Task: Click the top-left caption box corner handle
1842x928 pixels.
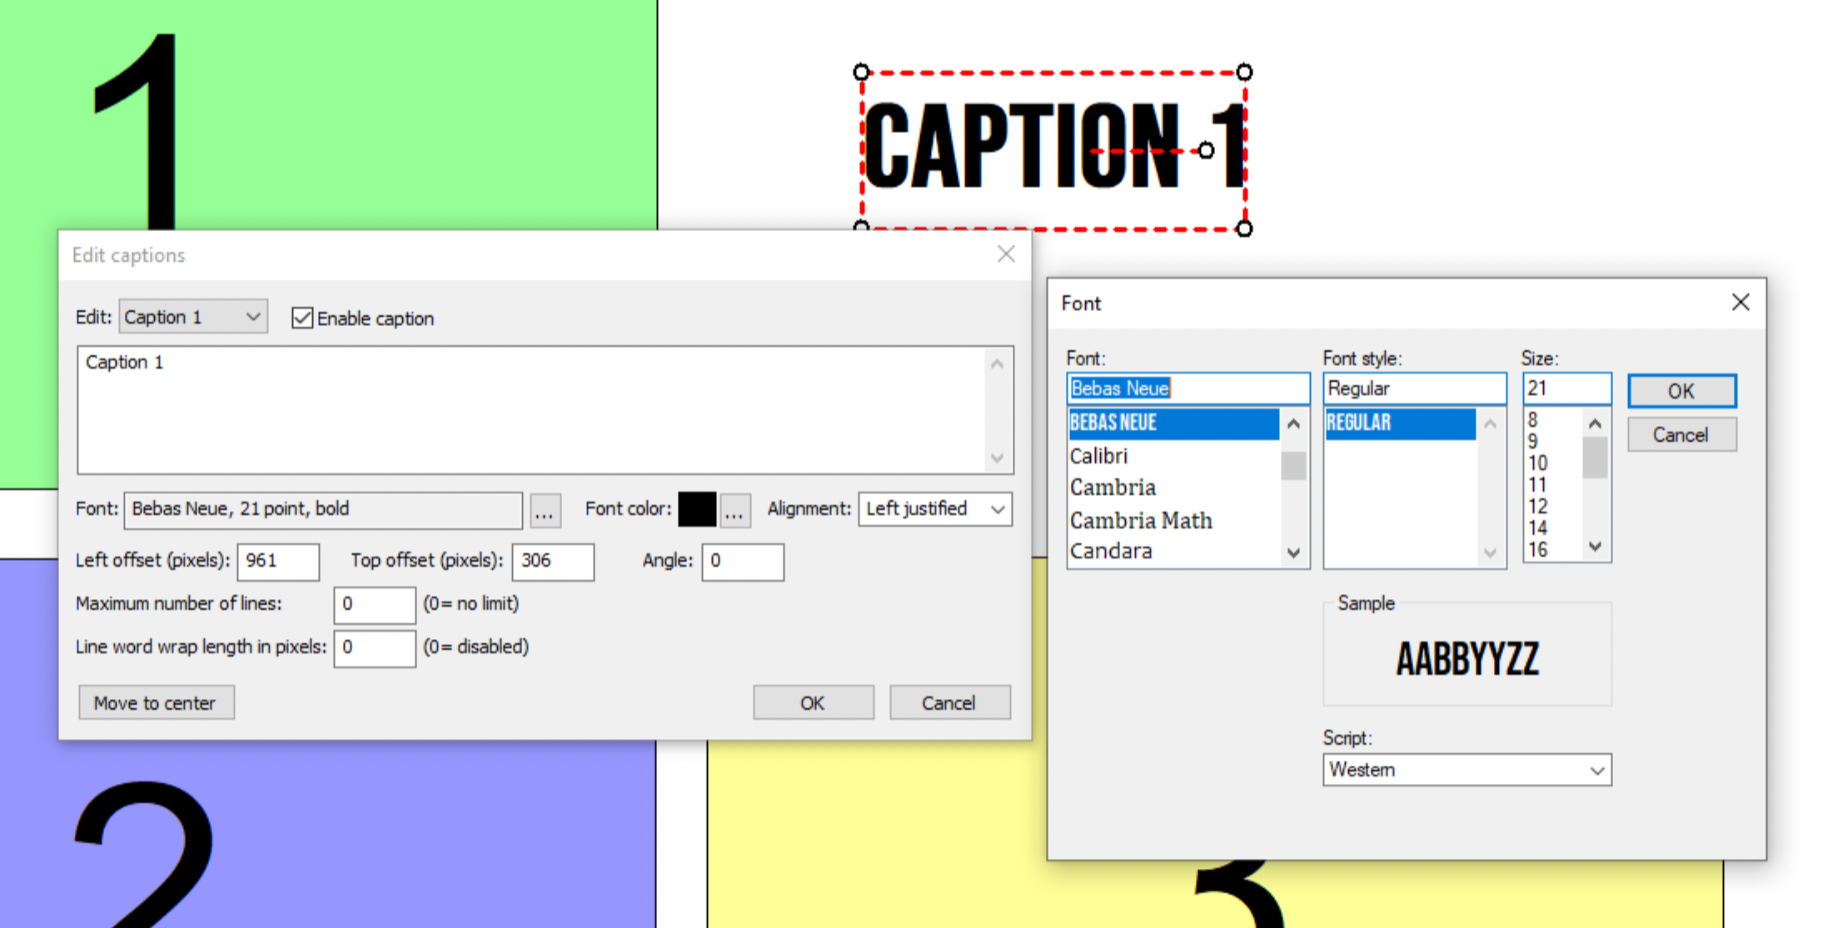Action: [861, 72]
